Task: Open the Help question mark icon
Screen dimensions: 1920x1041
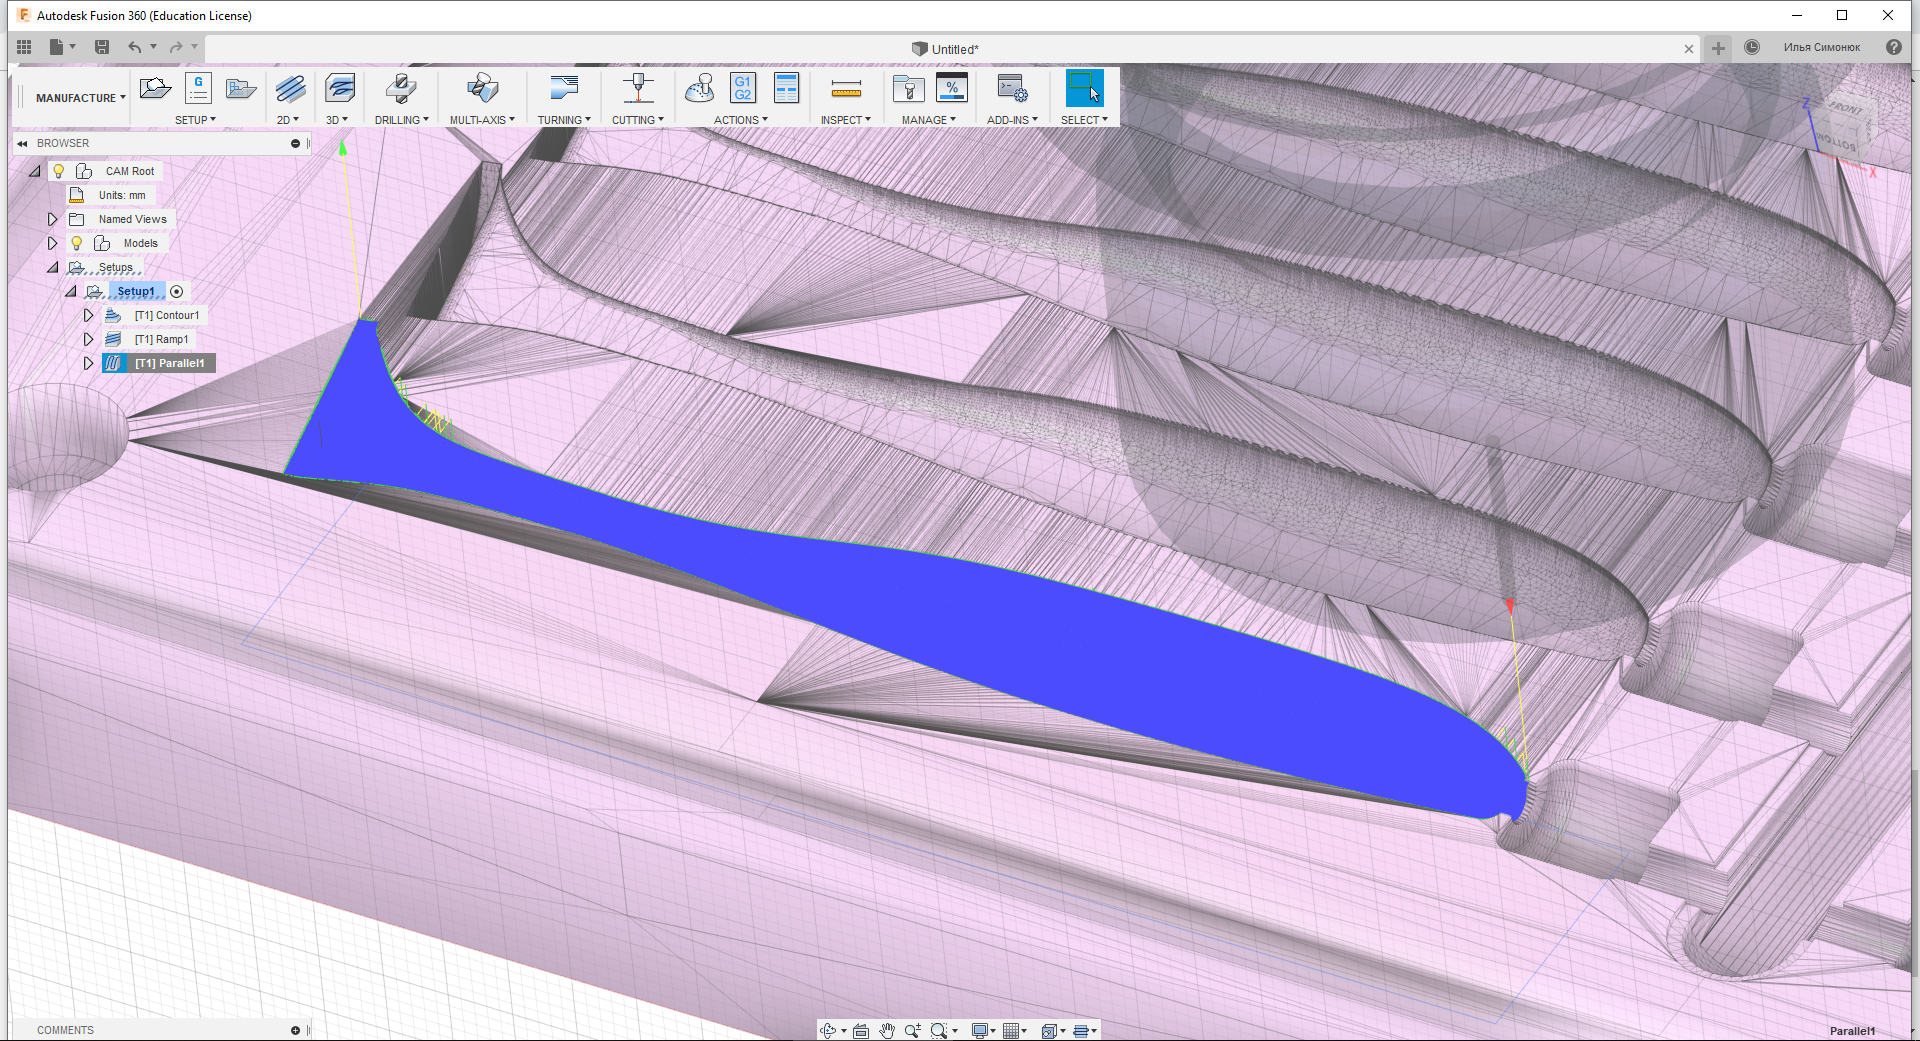Action: click(x=1893, y=47)
